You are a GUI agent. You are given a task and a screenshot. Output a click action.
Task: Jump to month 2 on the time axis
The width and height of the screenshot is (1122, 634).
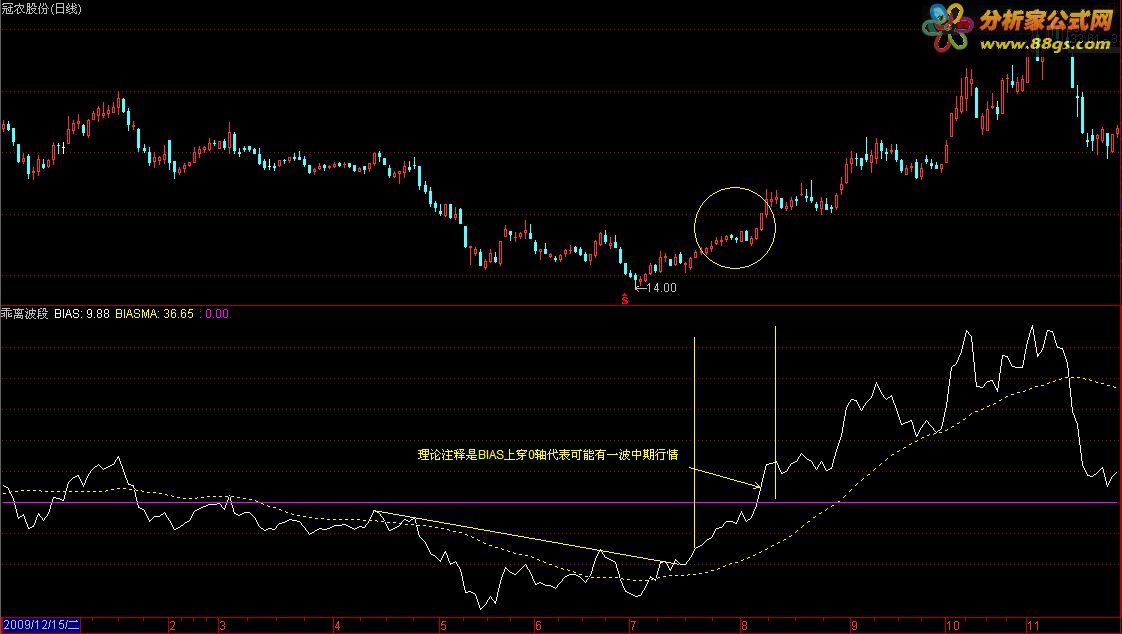172,626
